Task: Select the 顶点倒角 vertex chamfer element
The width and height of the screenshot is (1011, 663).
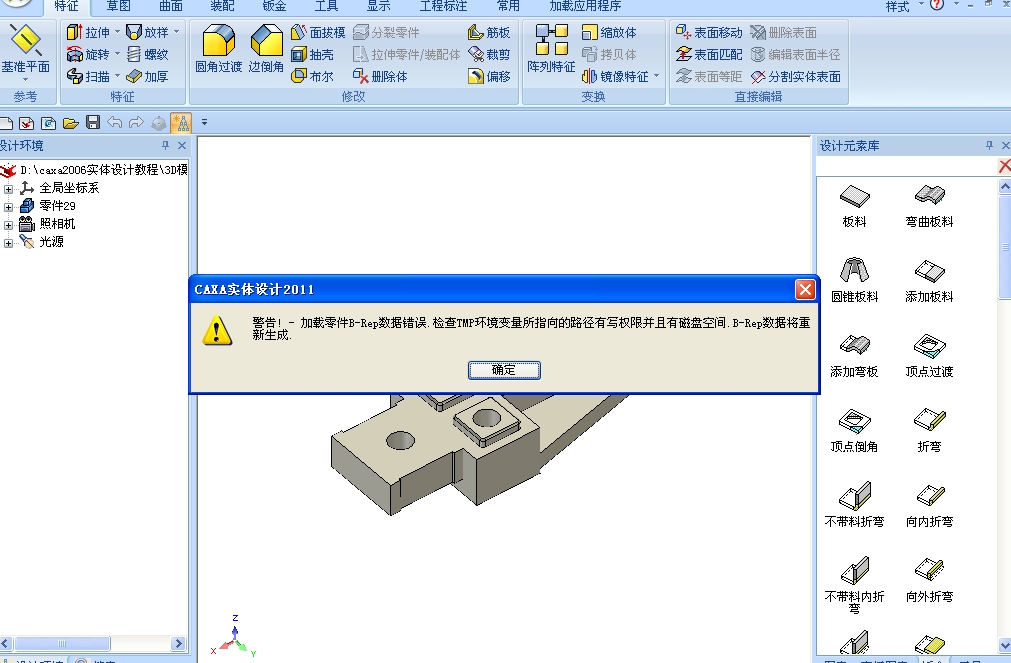Action: 854,430
